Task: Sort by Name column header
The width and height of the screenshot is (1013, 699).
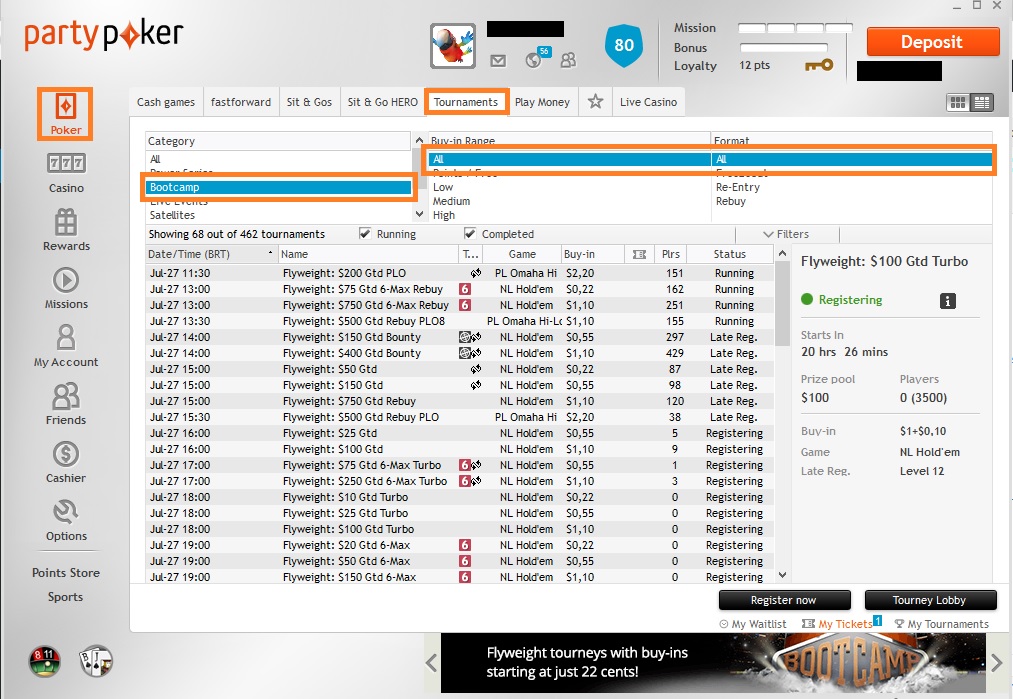Action: click(369, 255)
